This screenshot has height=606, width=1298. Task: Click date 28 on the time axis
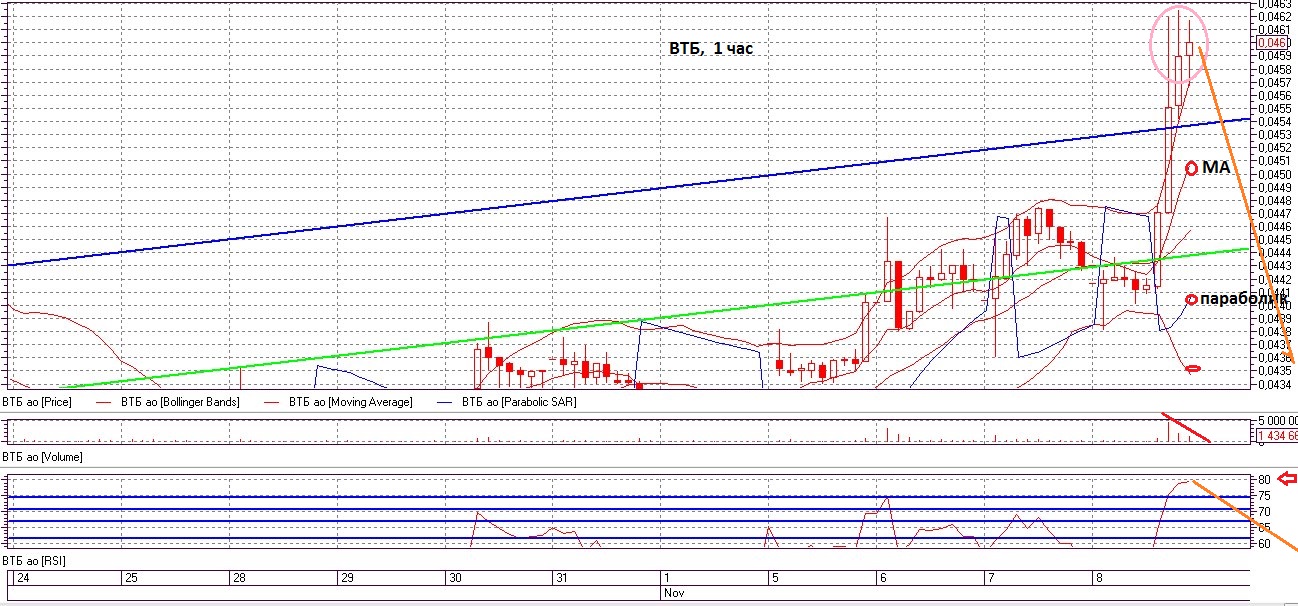pos(240,578)
